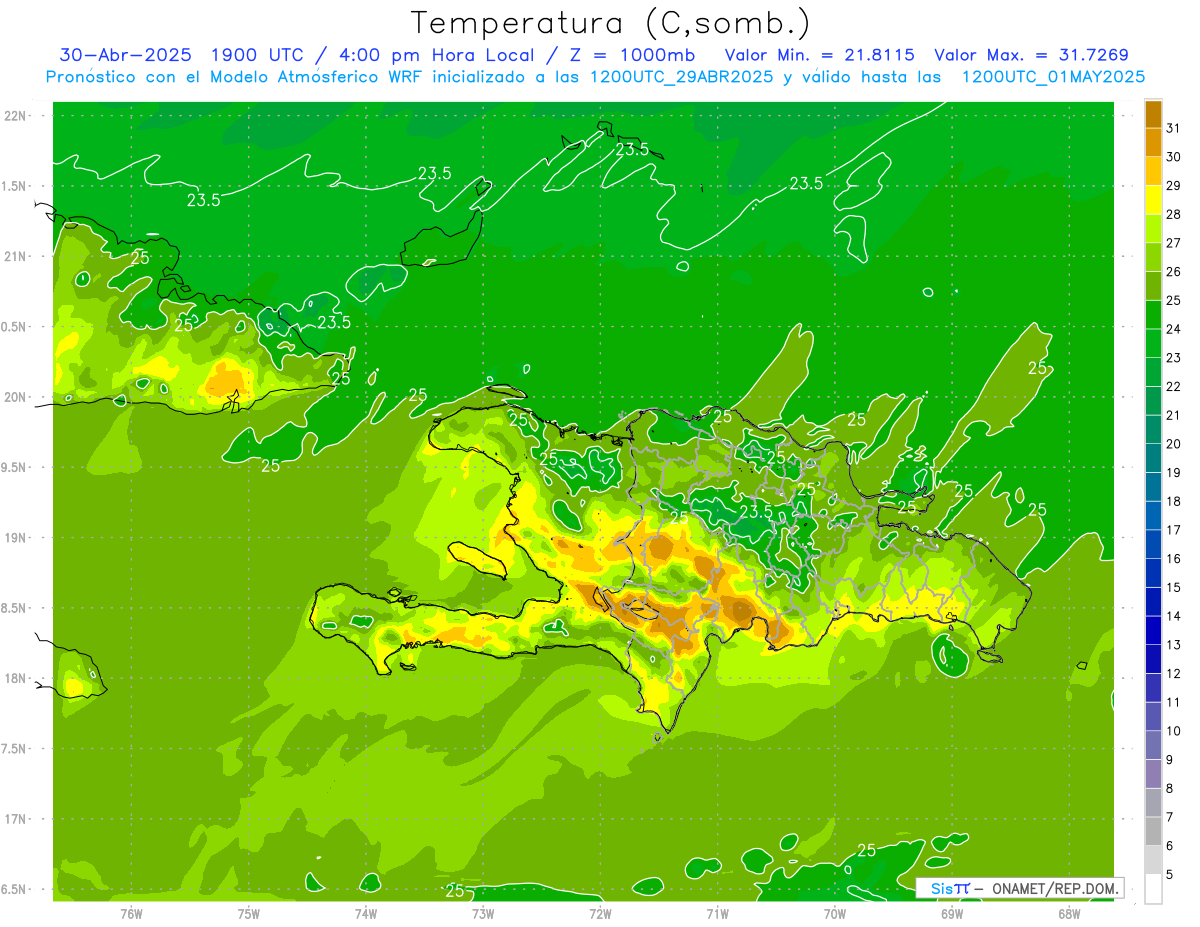Click the "ONAMET/REP.DOM." credit label
Screen dimensions: 1200x927
[1054, 888]
